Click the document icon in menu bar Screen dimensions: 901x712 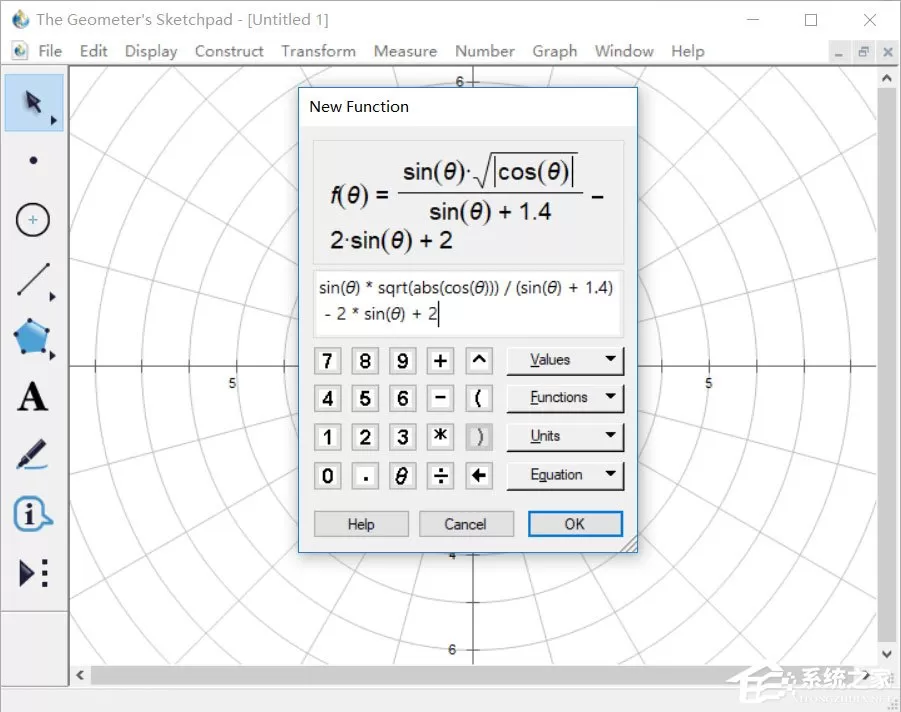pos(20,51)
